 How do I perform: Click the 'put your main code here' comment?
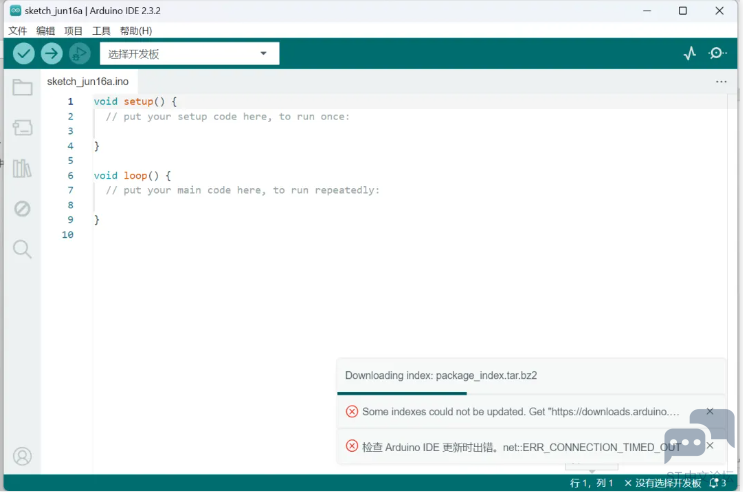pos(242,190)
